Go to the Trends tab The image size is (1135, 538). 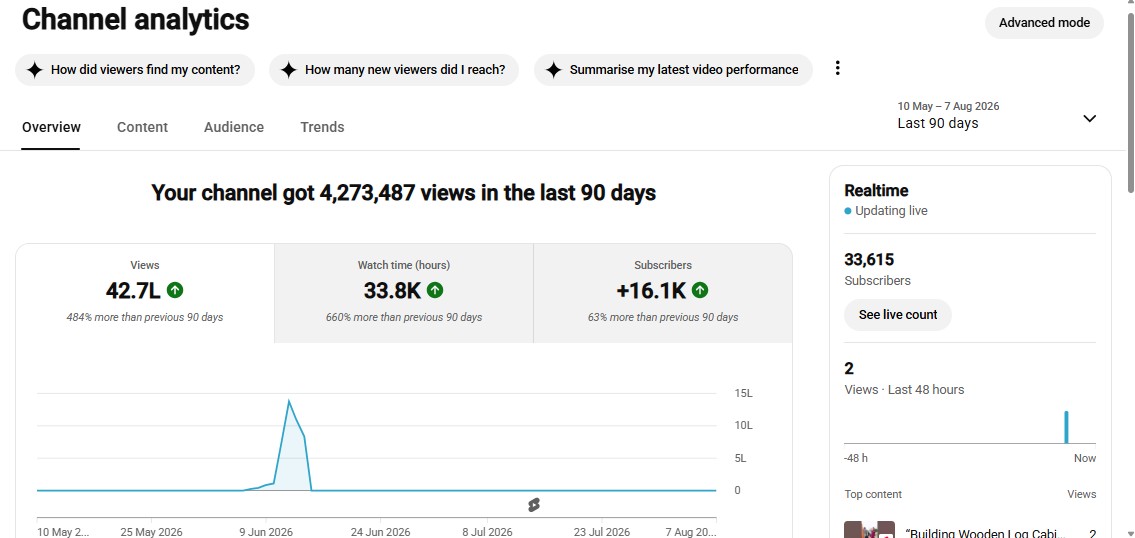[322, 127]
